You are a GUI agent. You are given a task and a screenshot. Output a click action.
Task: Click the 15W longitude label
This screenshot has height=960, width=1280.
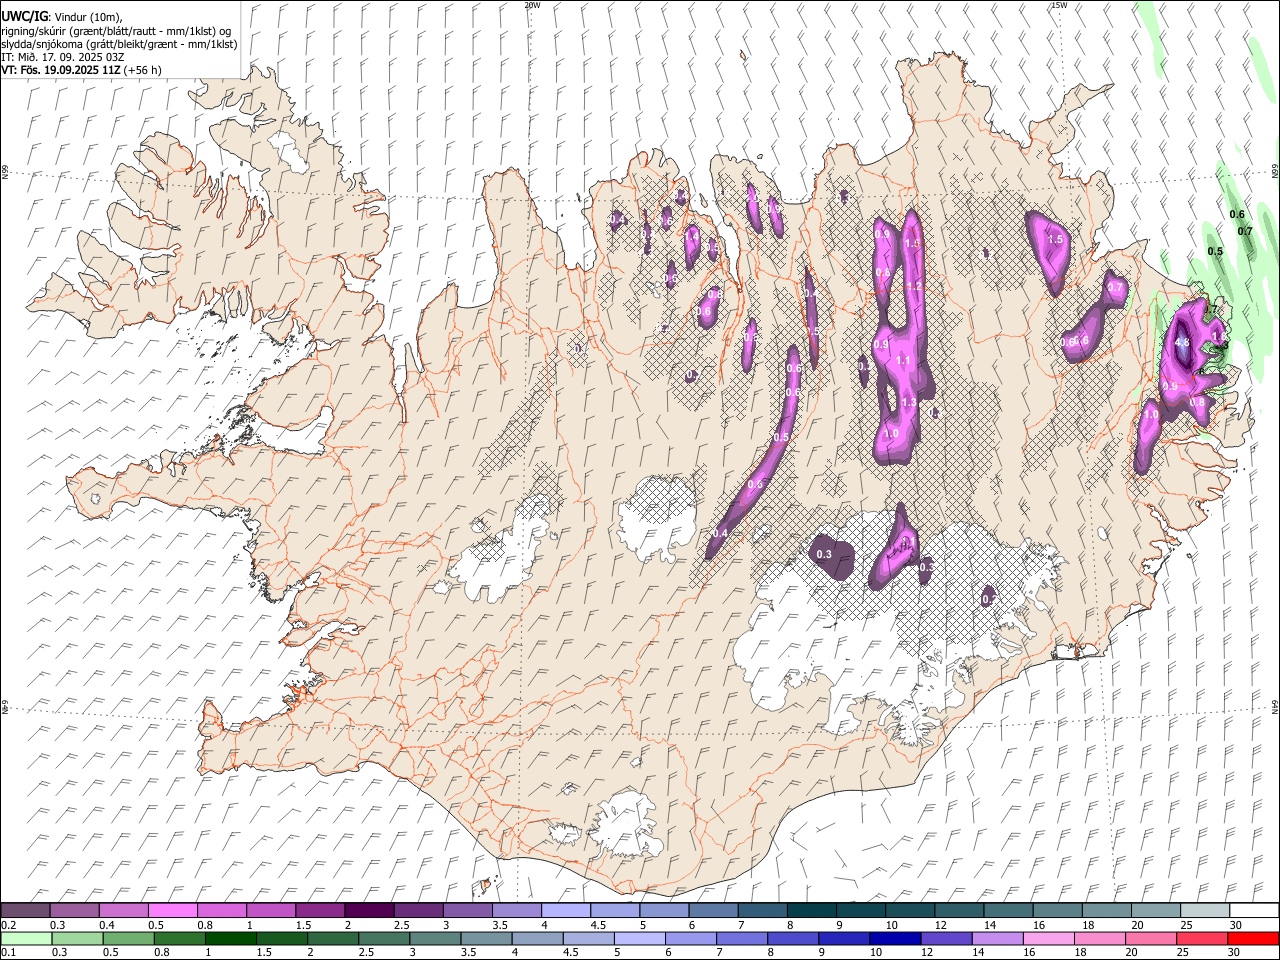pos(1059,5)
